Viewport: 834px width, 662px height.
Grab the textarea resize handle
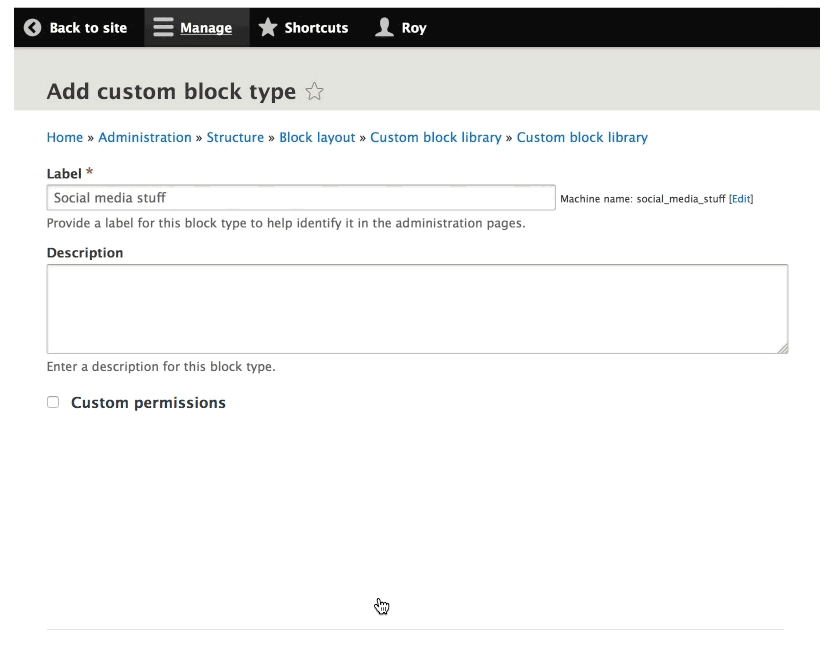coord(783,347)
